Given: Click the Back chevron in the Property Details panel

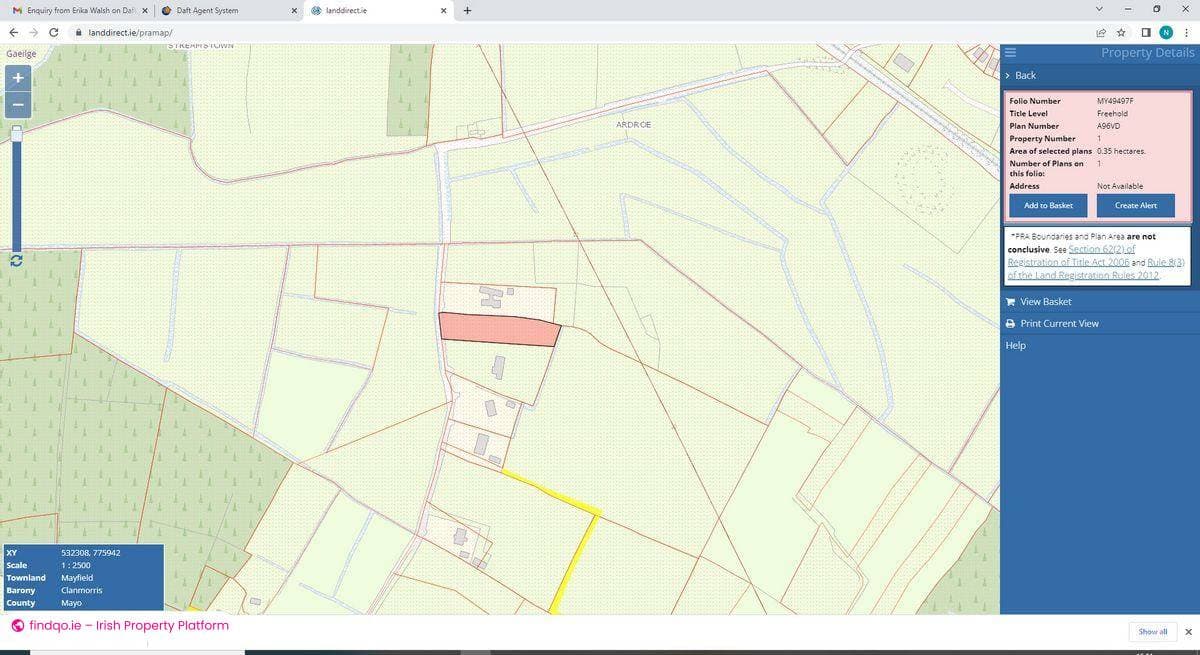Looking at the screenshot, I should [x=1010, y=75].
